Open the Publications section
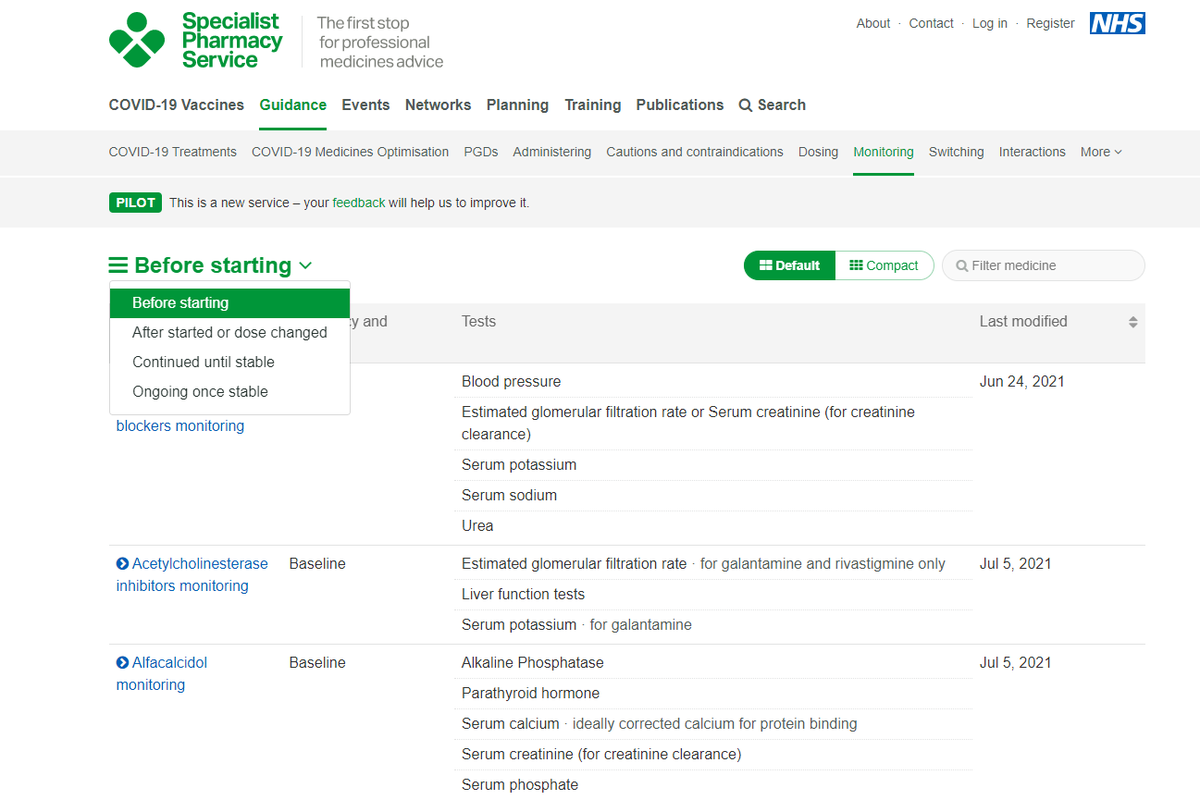The width and height of the screenshot is (1200, 800). (680, 105)
